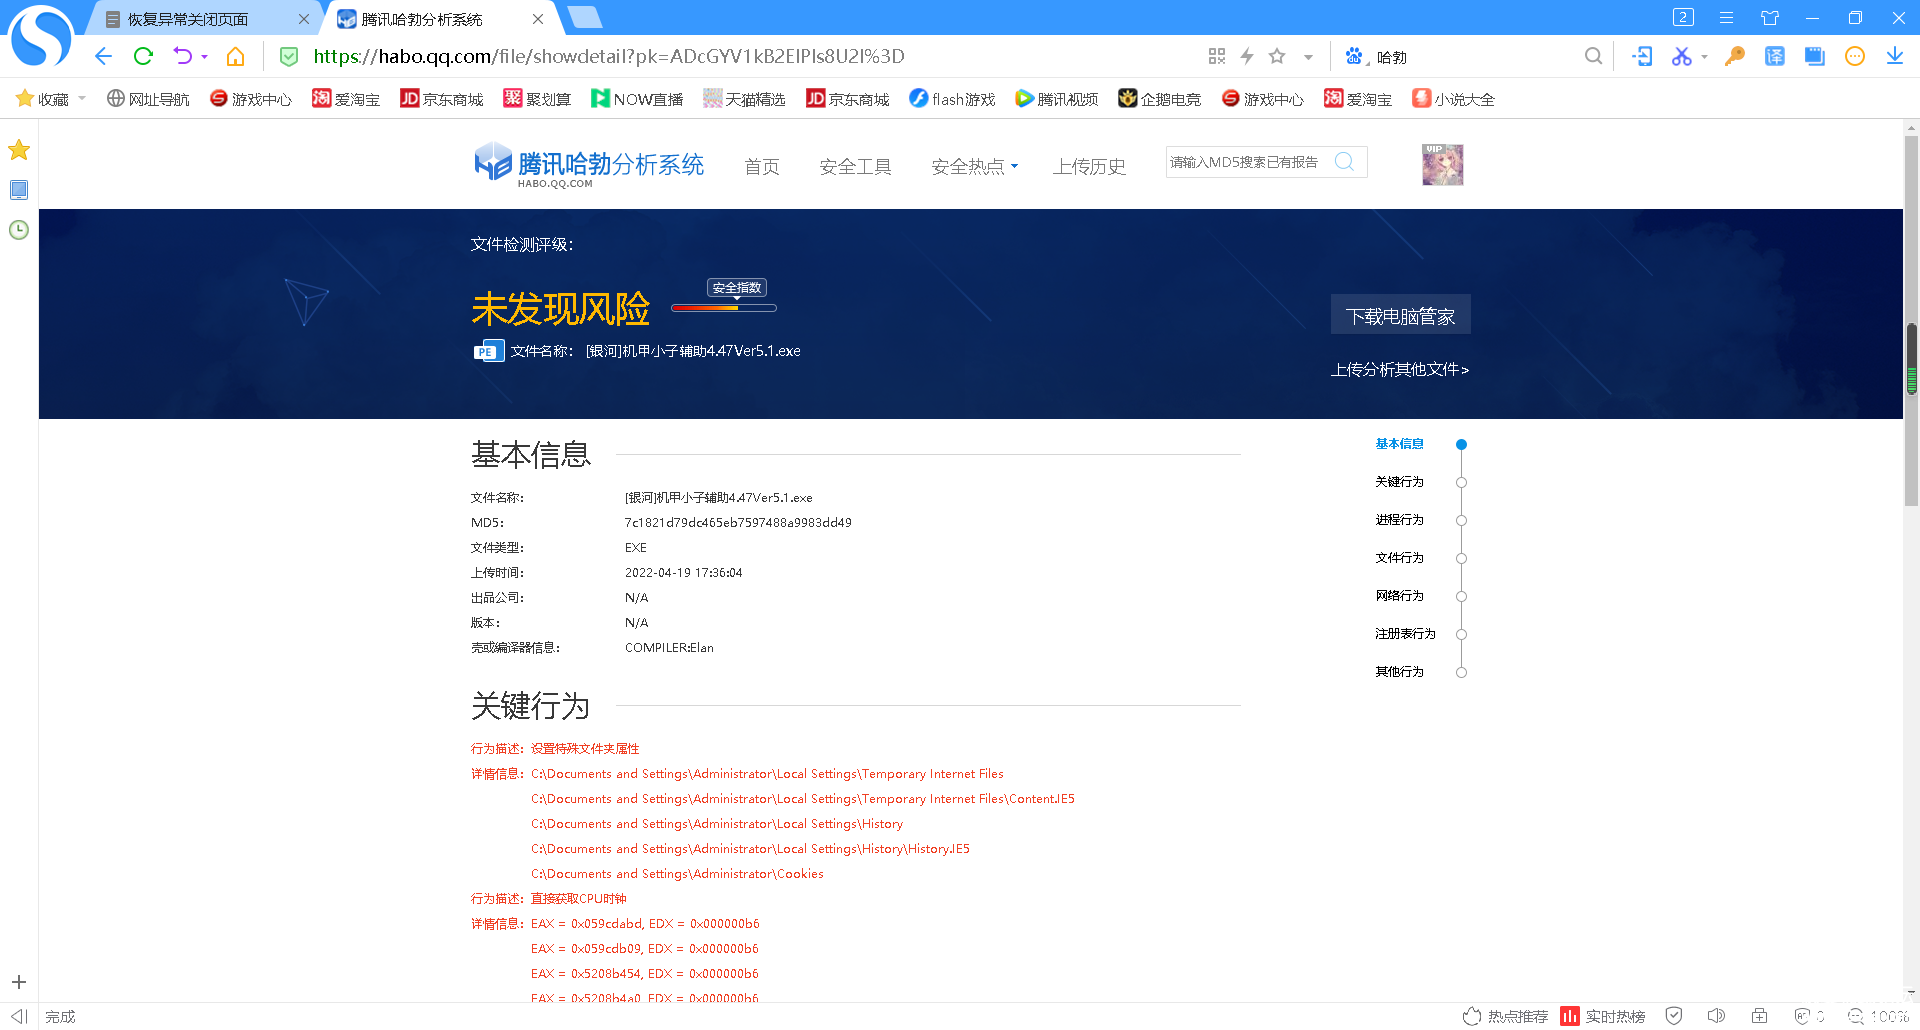Open the 收藏 favorites dropdown
Screen dimensions: 1920x1030
click(51, 99)
